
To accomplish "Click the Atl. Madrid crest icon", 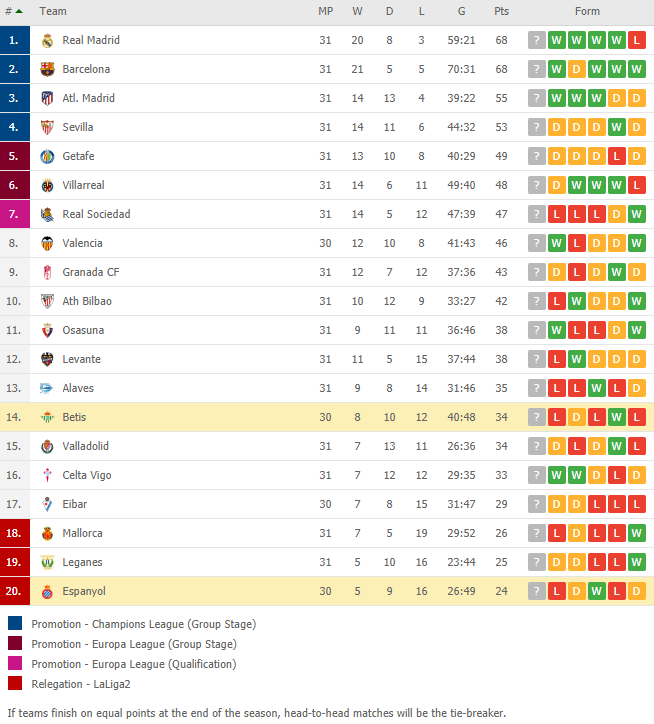I will pyautogui.click(x=47, y=98).
